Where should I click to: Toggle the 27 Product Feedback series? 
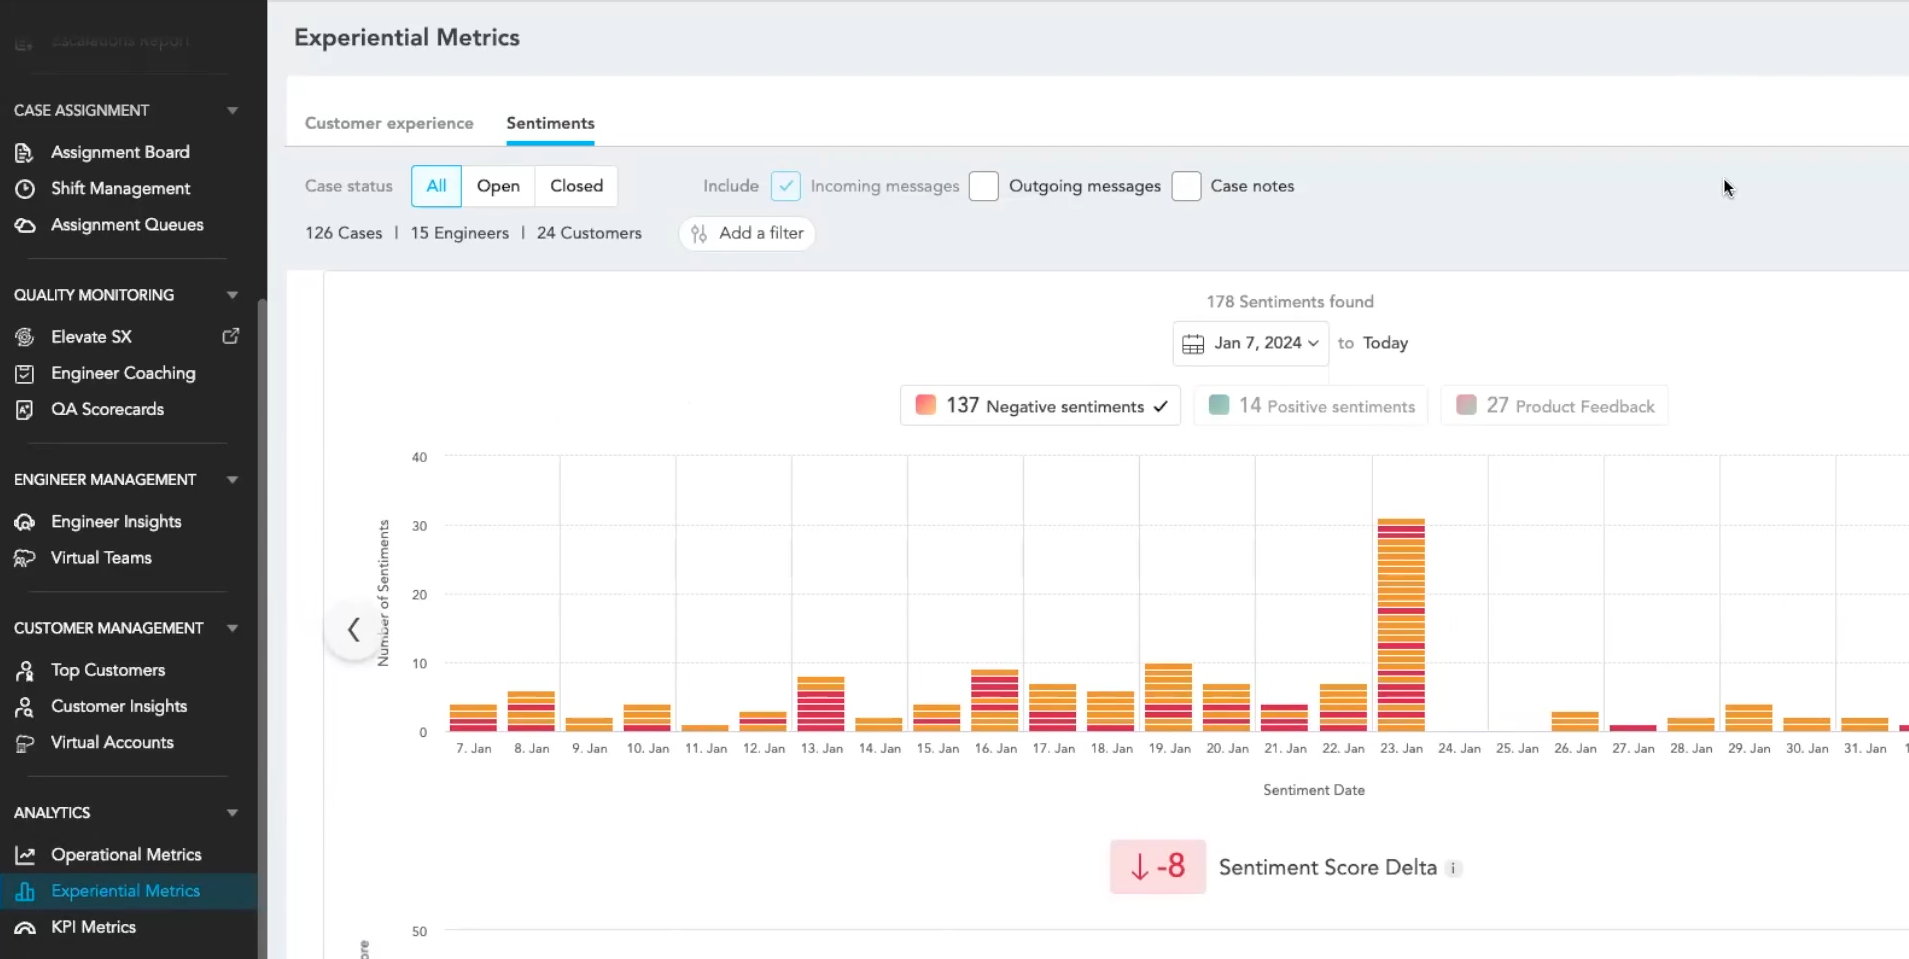click(1555, 406)
